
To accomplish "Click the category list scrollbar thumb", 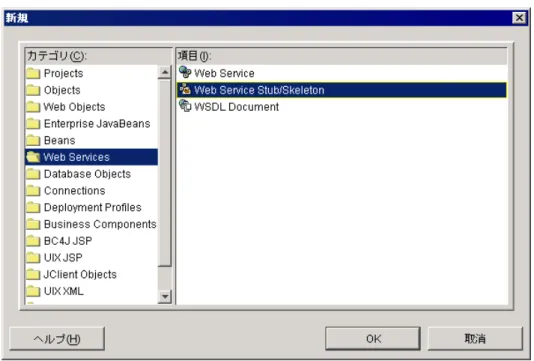I will coord(165,173).
